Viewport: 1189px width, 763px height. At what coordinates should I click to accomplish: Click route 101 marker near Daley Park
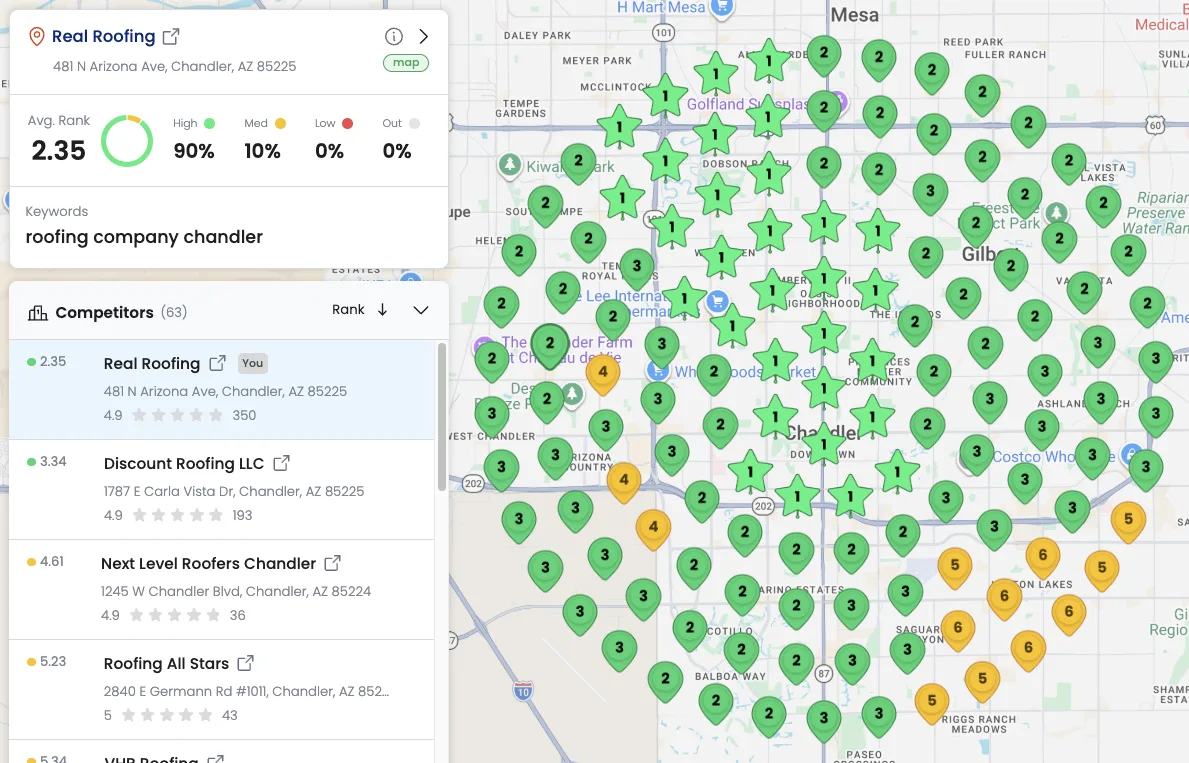(x=664, y=32)
